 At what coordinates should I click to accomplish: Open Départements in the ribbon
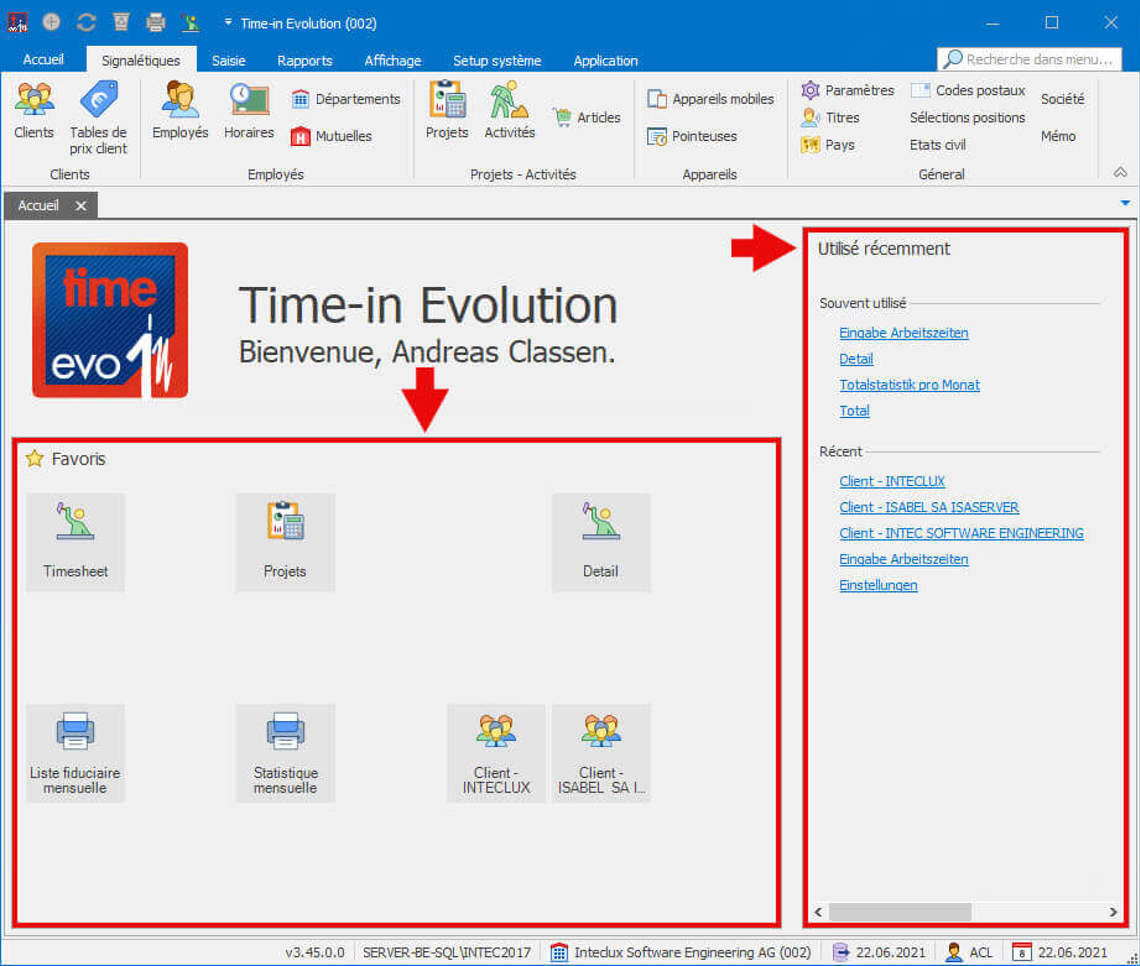point(346,99)
